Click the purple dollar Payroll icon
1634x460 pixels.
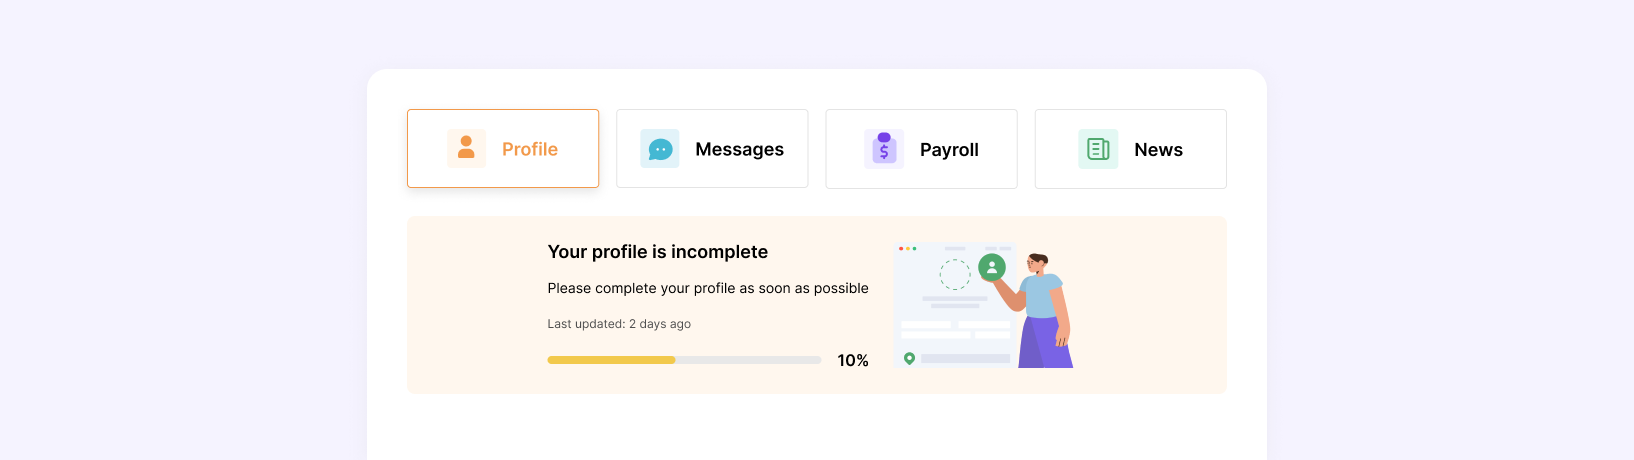(884, 149)
